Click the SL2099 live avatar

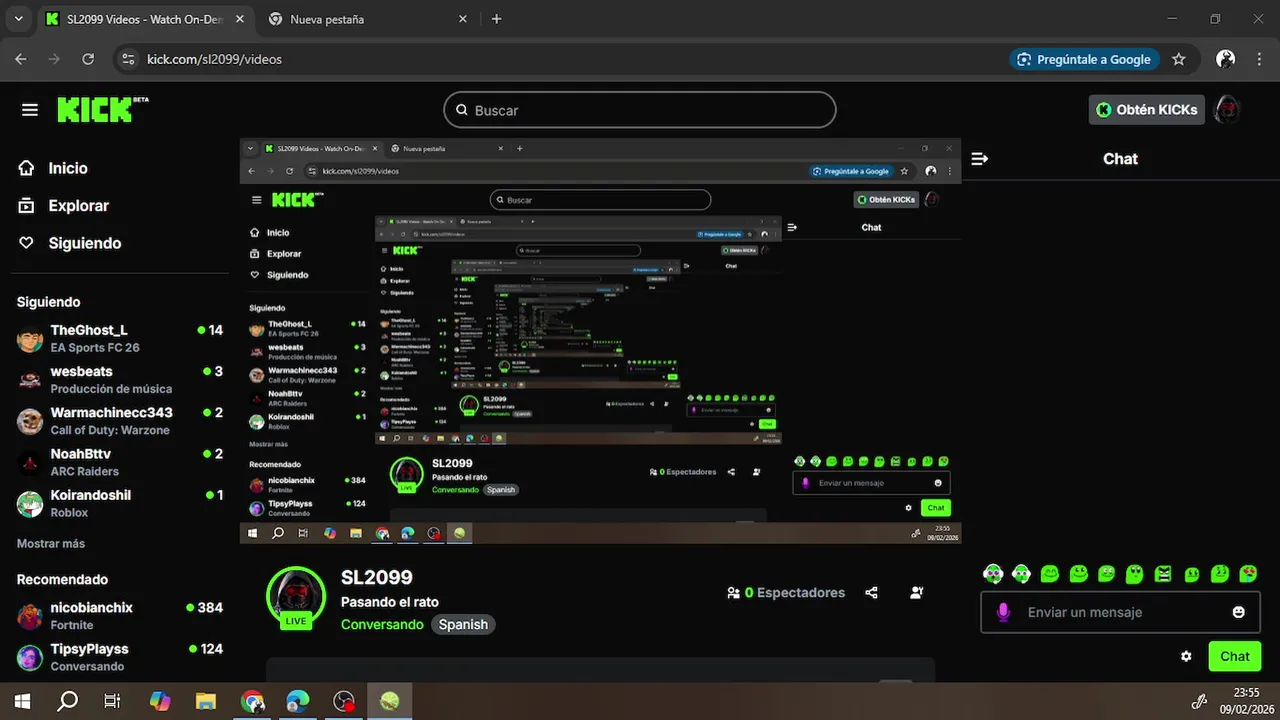pyautogui.click(x=296, y=597)
